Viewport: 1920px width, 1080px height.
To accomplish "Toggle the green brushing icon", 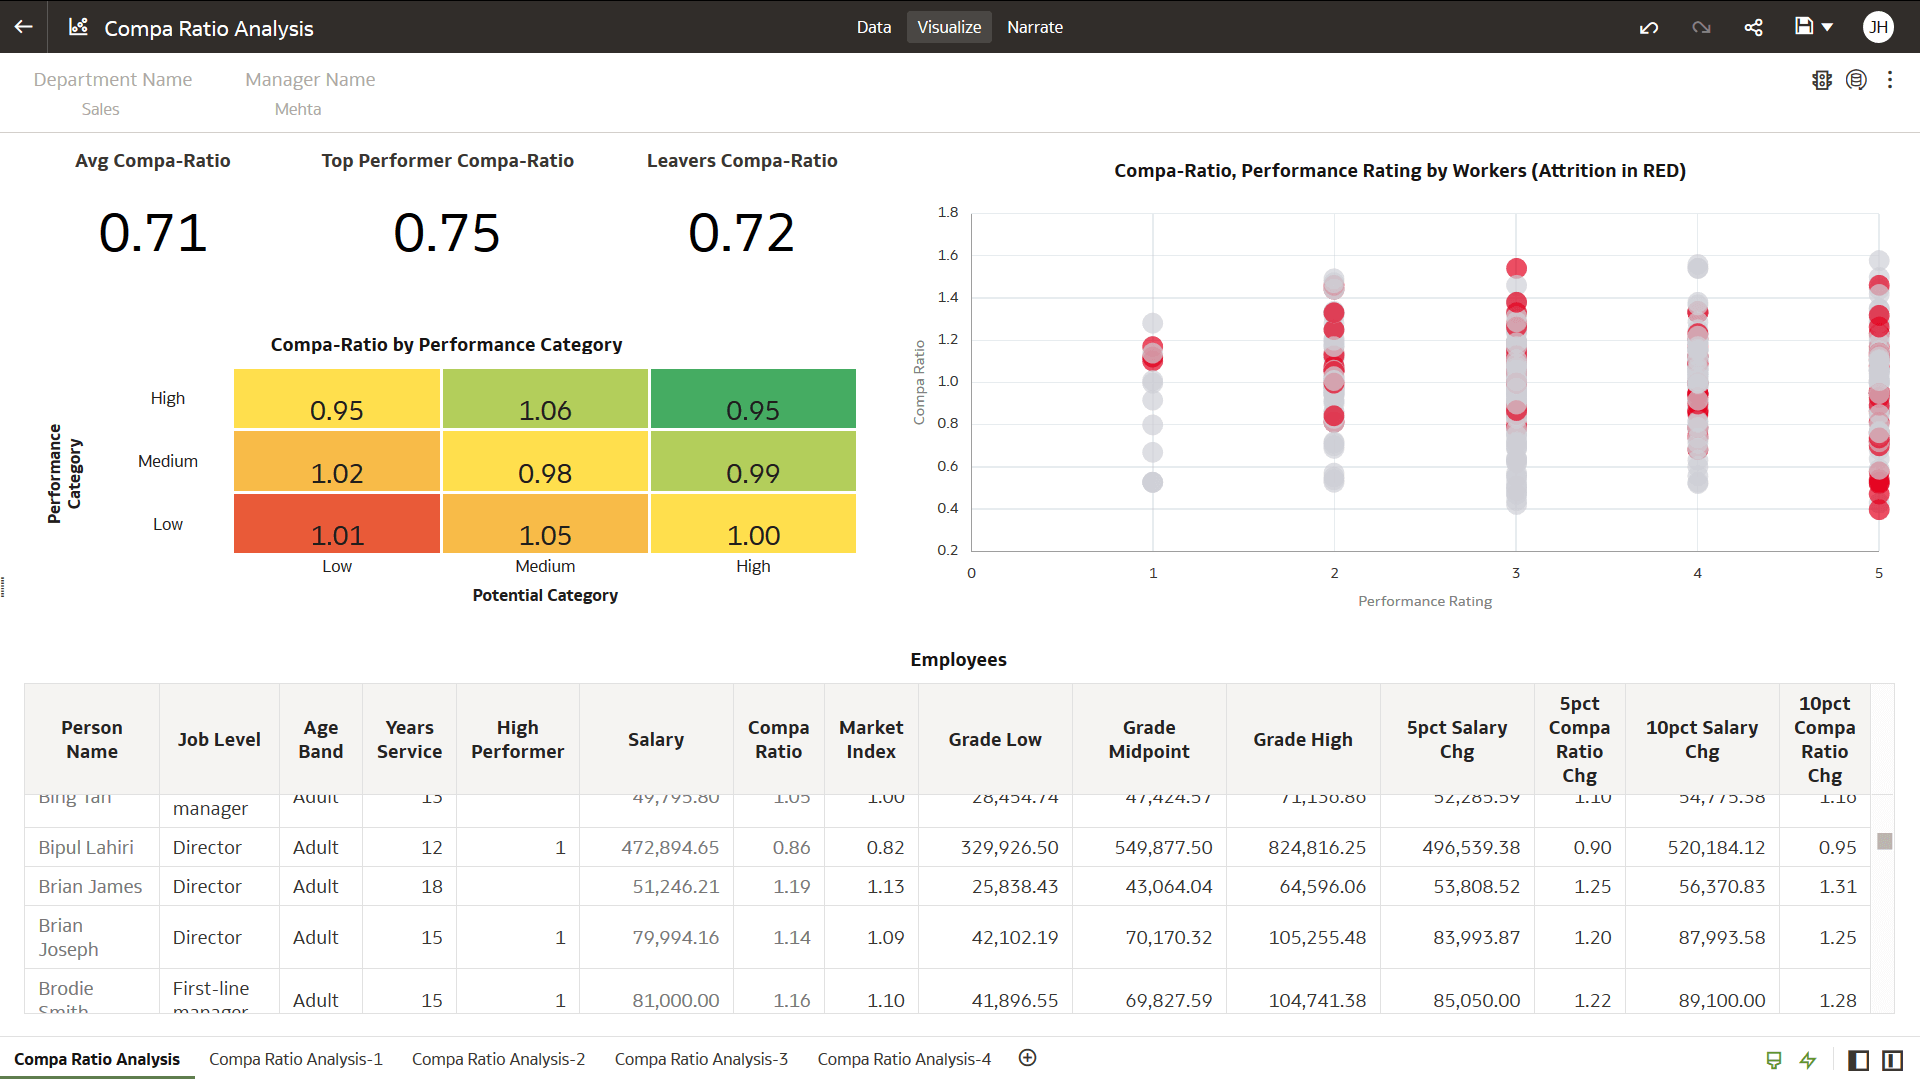I will pos(1774,1060).
